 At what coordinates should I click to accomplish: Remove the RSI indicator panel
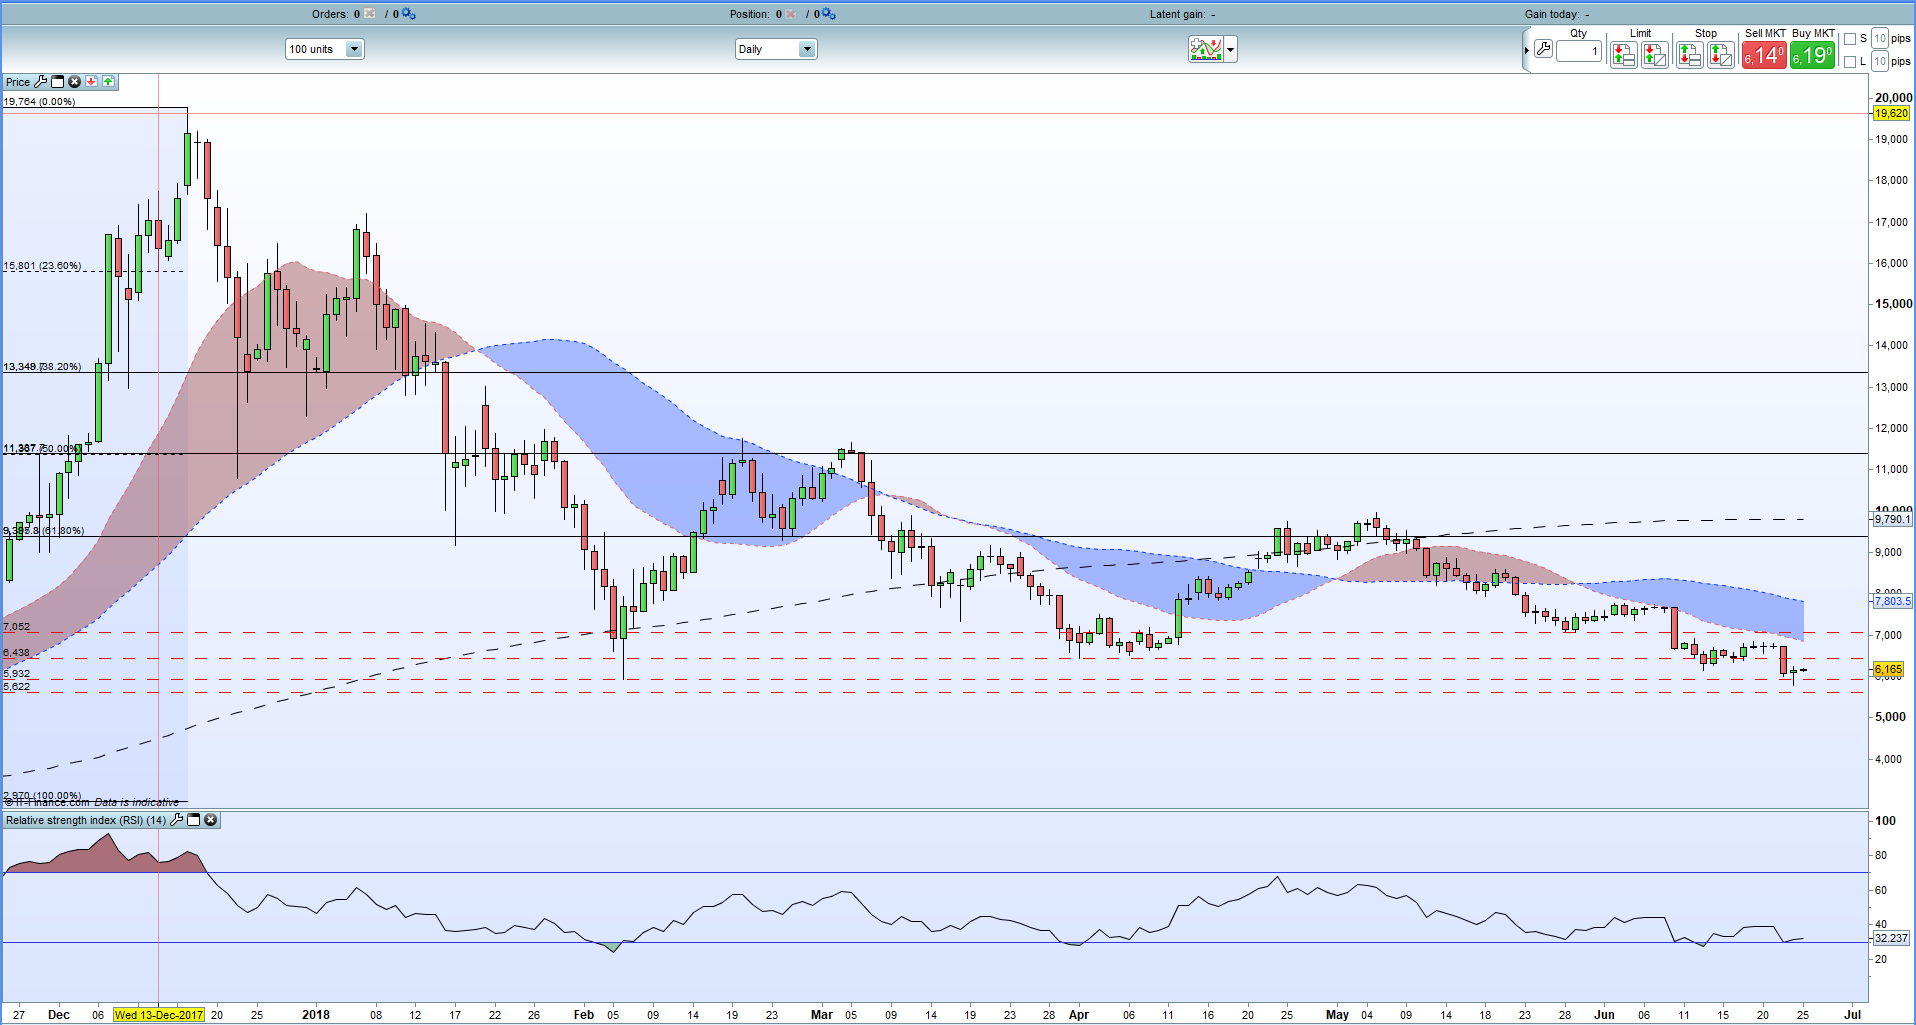pos(211,820)
